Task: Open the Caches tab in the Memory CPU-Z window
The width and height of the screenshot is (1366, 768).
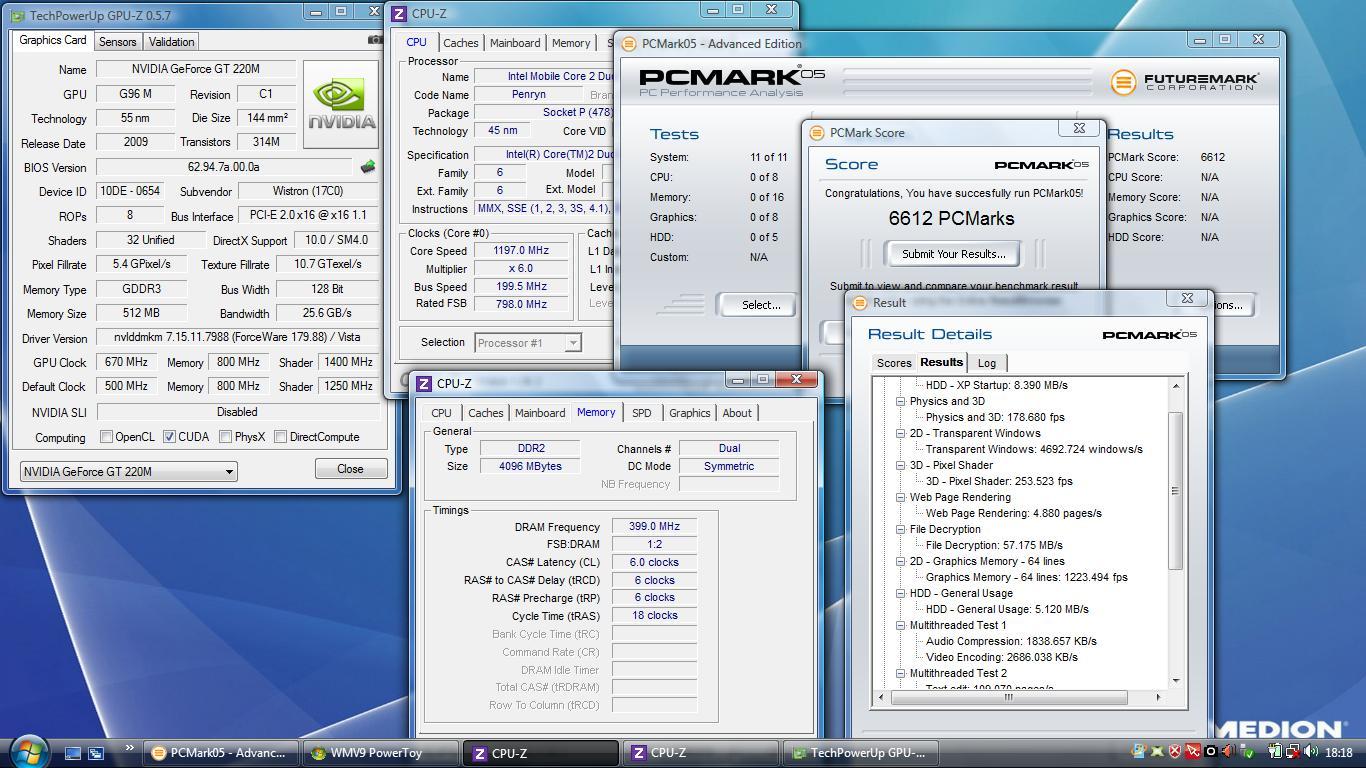Action: (x=485, y=413)
